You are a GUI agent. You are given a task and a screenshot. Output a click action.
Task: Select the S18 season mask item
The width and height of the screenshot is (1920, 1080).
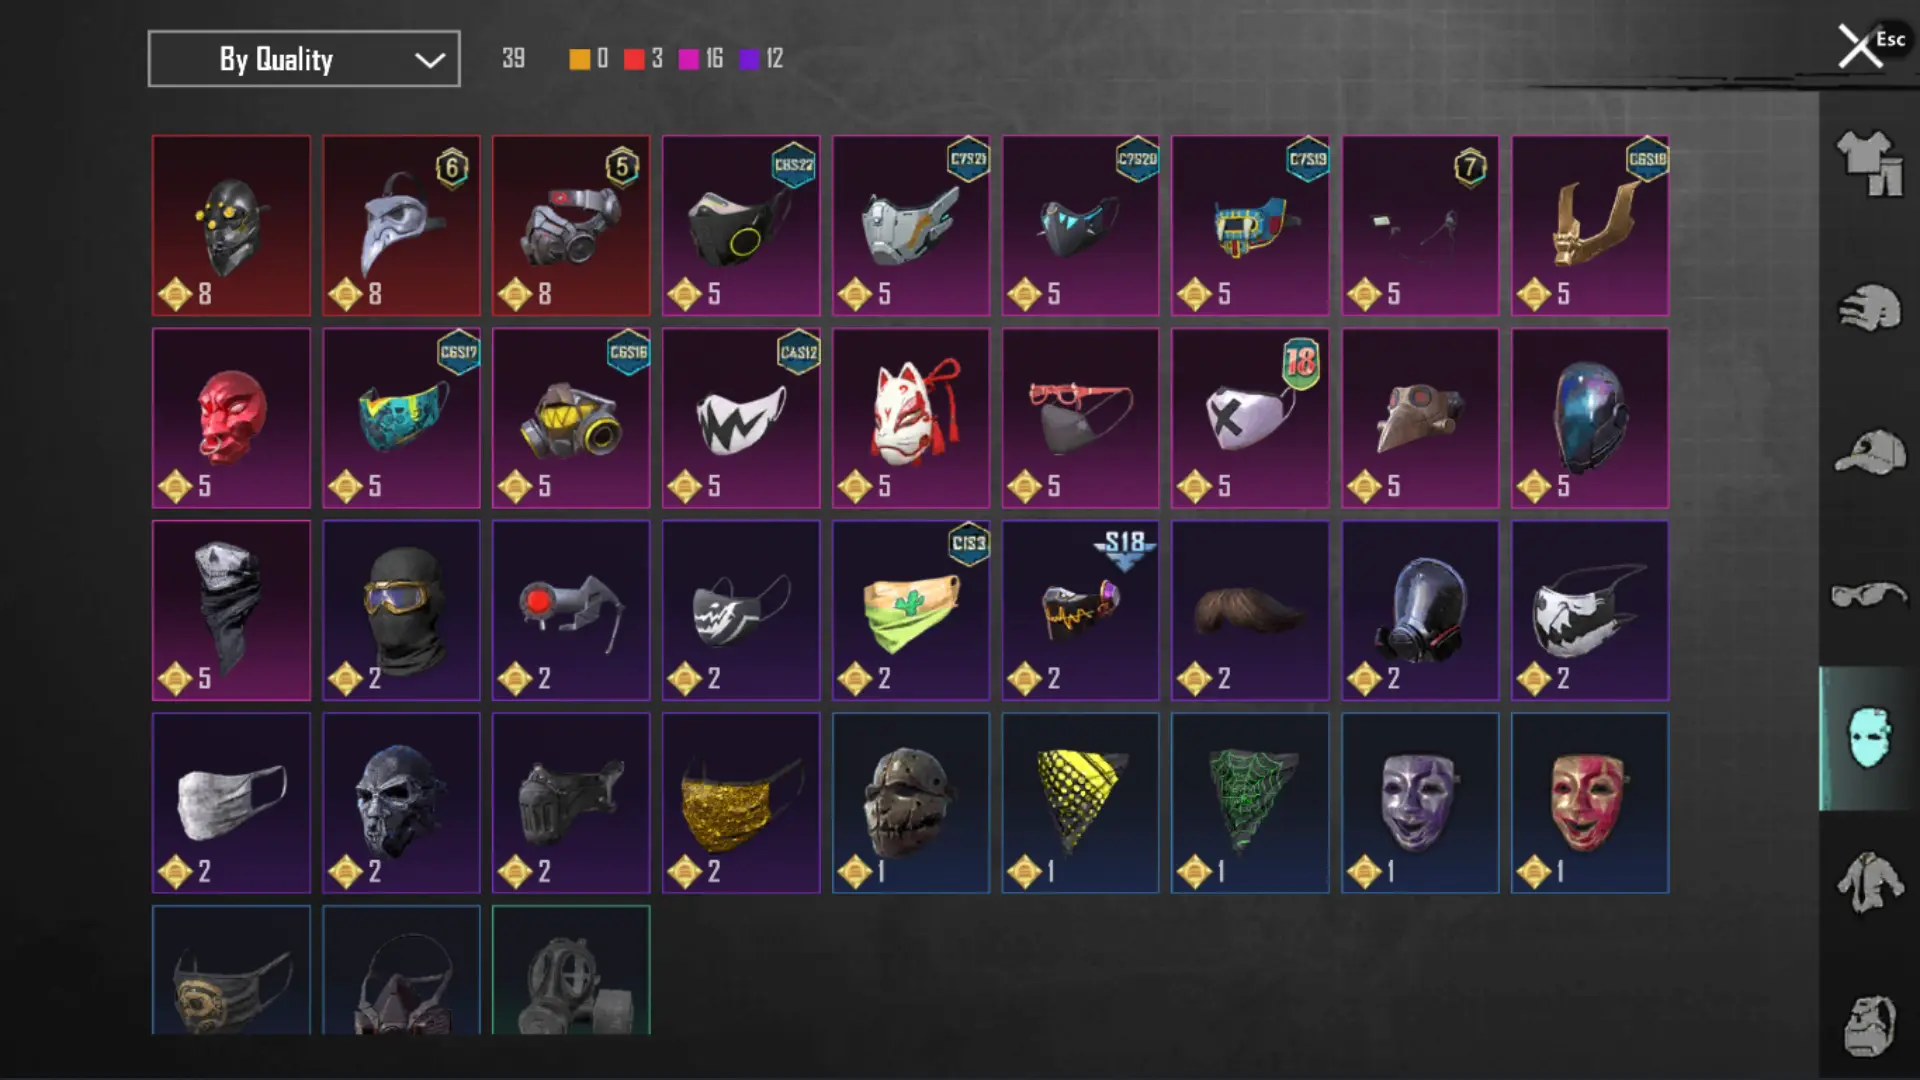click(1081, 610)
